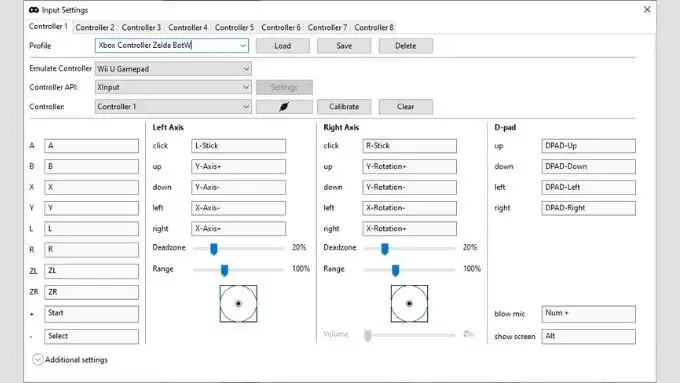Click the Left Axis left X-Axis- field

point(239,208)
